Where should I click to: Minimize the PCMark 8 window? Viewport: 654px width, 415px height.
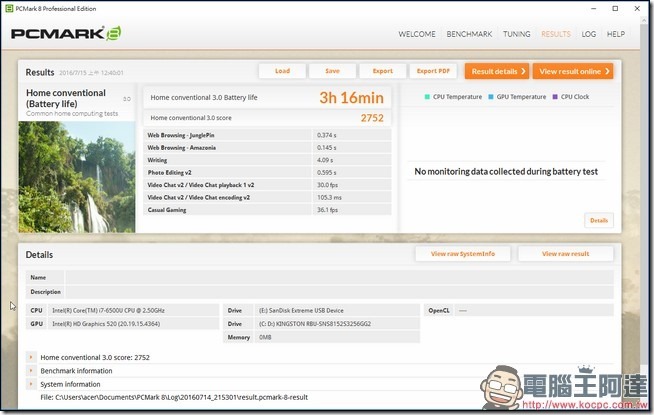594,8
